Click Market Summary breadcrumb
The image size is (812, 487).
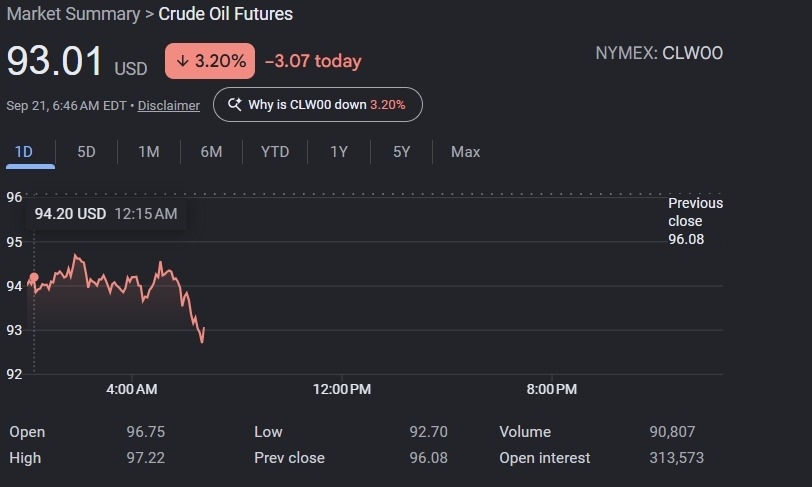pyautogui.click(x=73, y=14)
